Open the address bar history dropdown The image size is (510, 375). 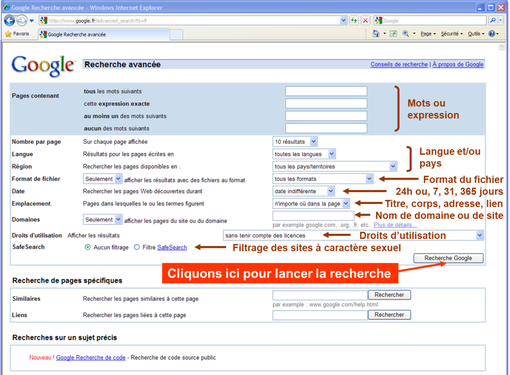click(x=344, y=21)
